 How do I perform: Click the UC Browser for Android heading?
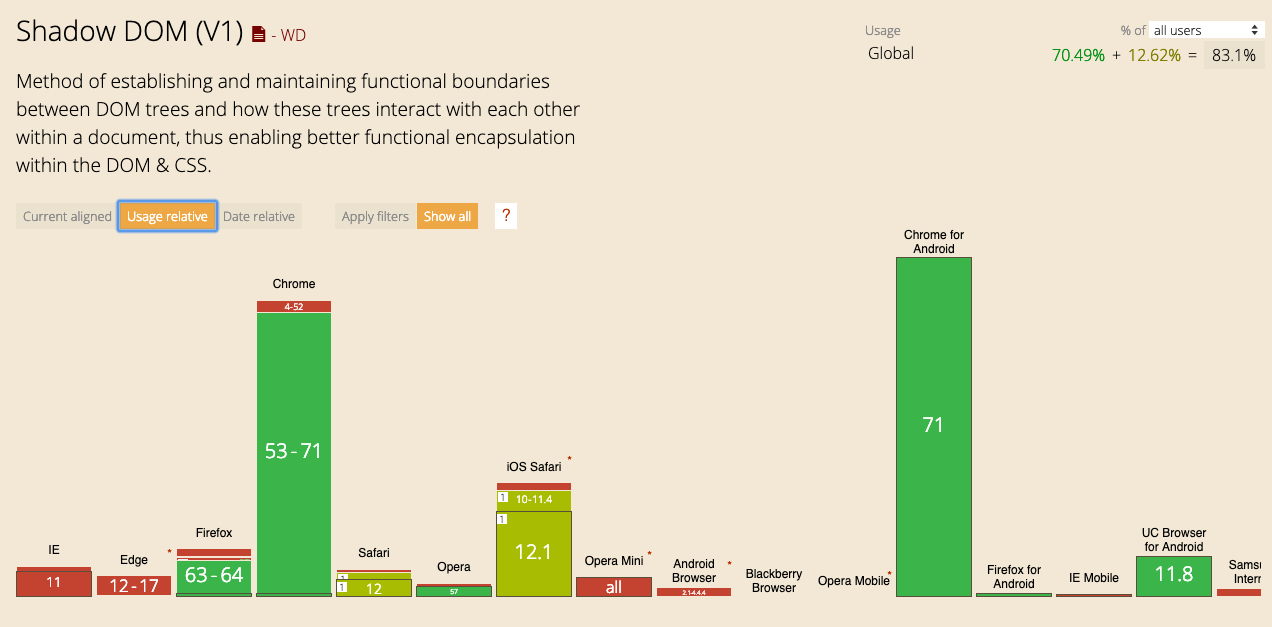point(1174,540)
